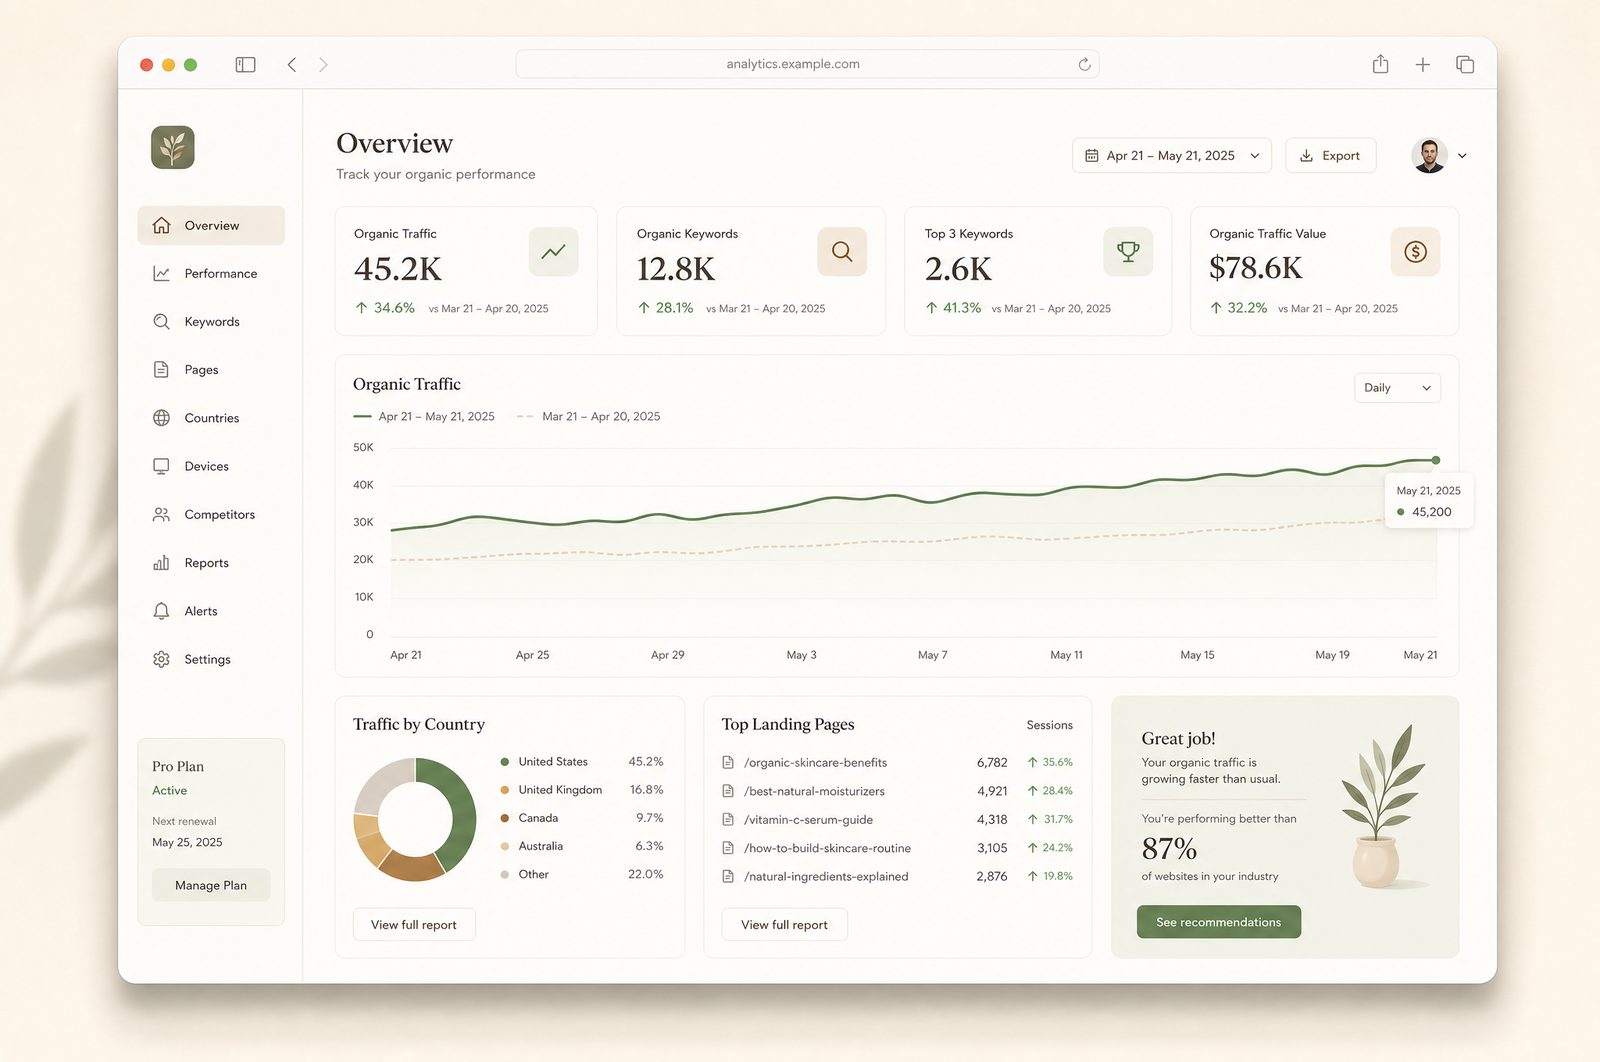Open the Apr 21 – May 21 date range dropdown
The width and height of the screenshot is (1600, 1062).
pos(1172,156)
